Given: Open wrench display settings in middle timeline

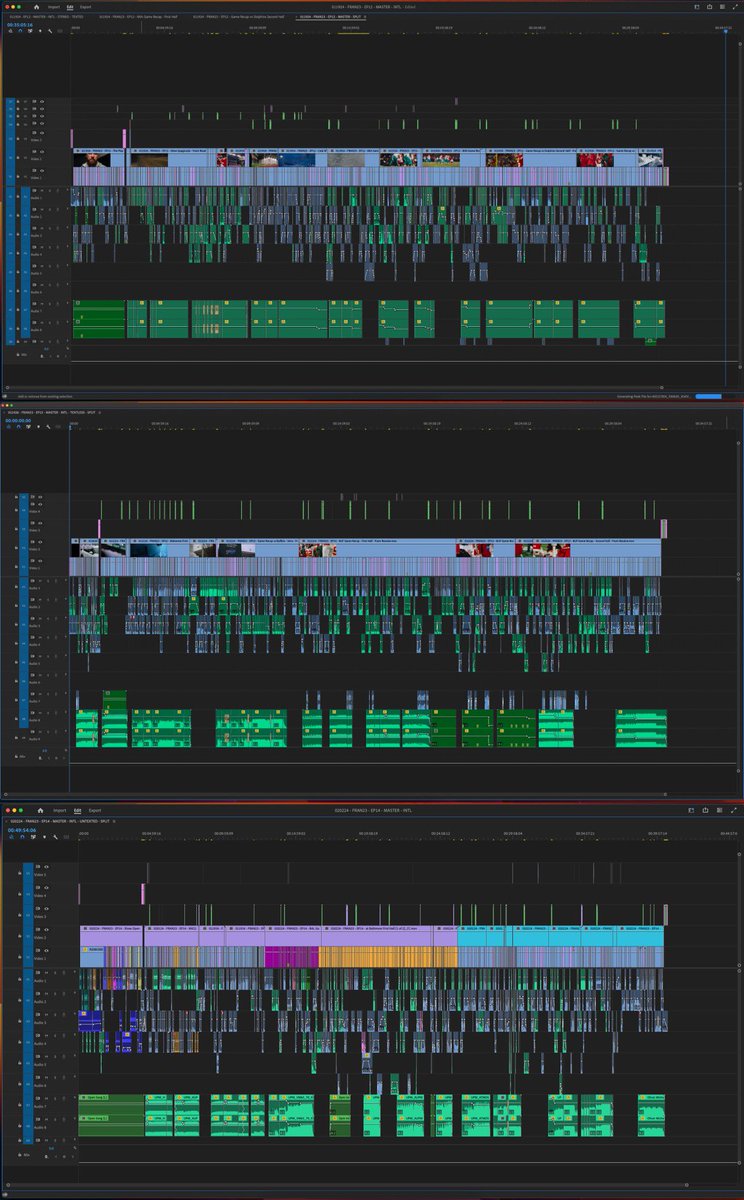Looking at the screenshot, I should [48, 427].
